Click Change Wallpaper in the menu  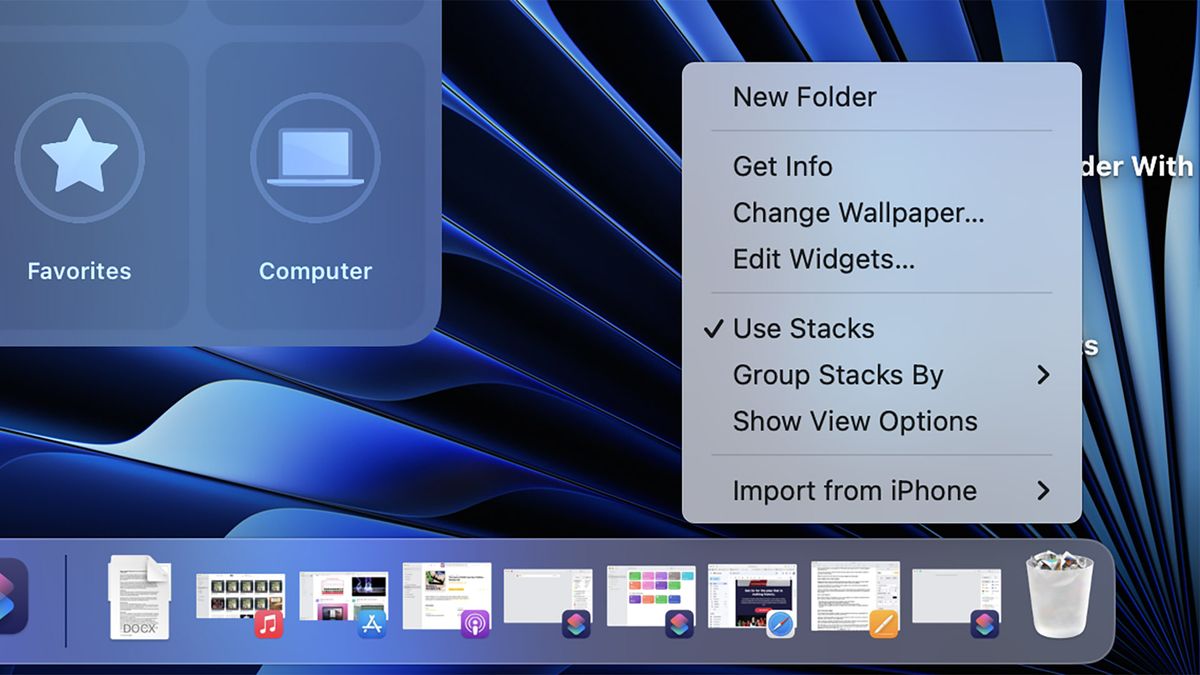(x=858, y=213)
